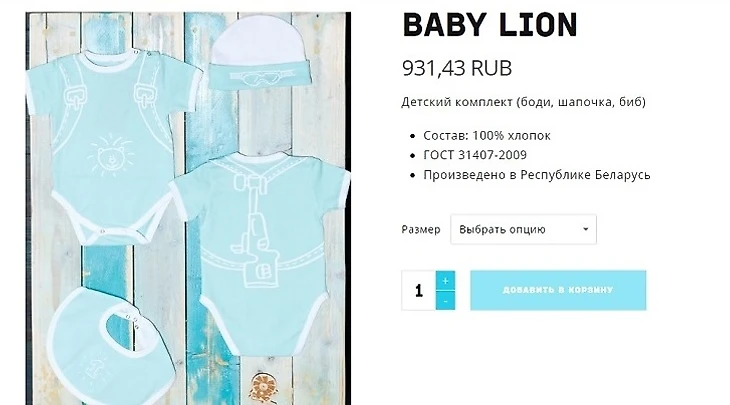Click the white baby hat in photo
Screen dimensions: 730x405
pos(258,53)
